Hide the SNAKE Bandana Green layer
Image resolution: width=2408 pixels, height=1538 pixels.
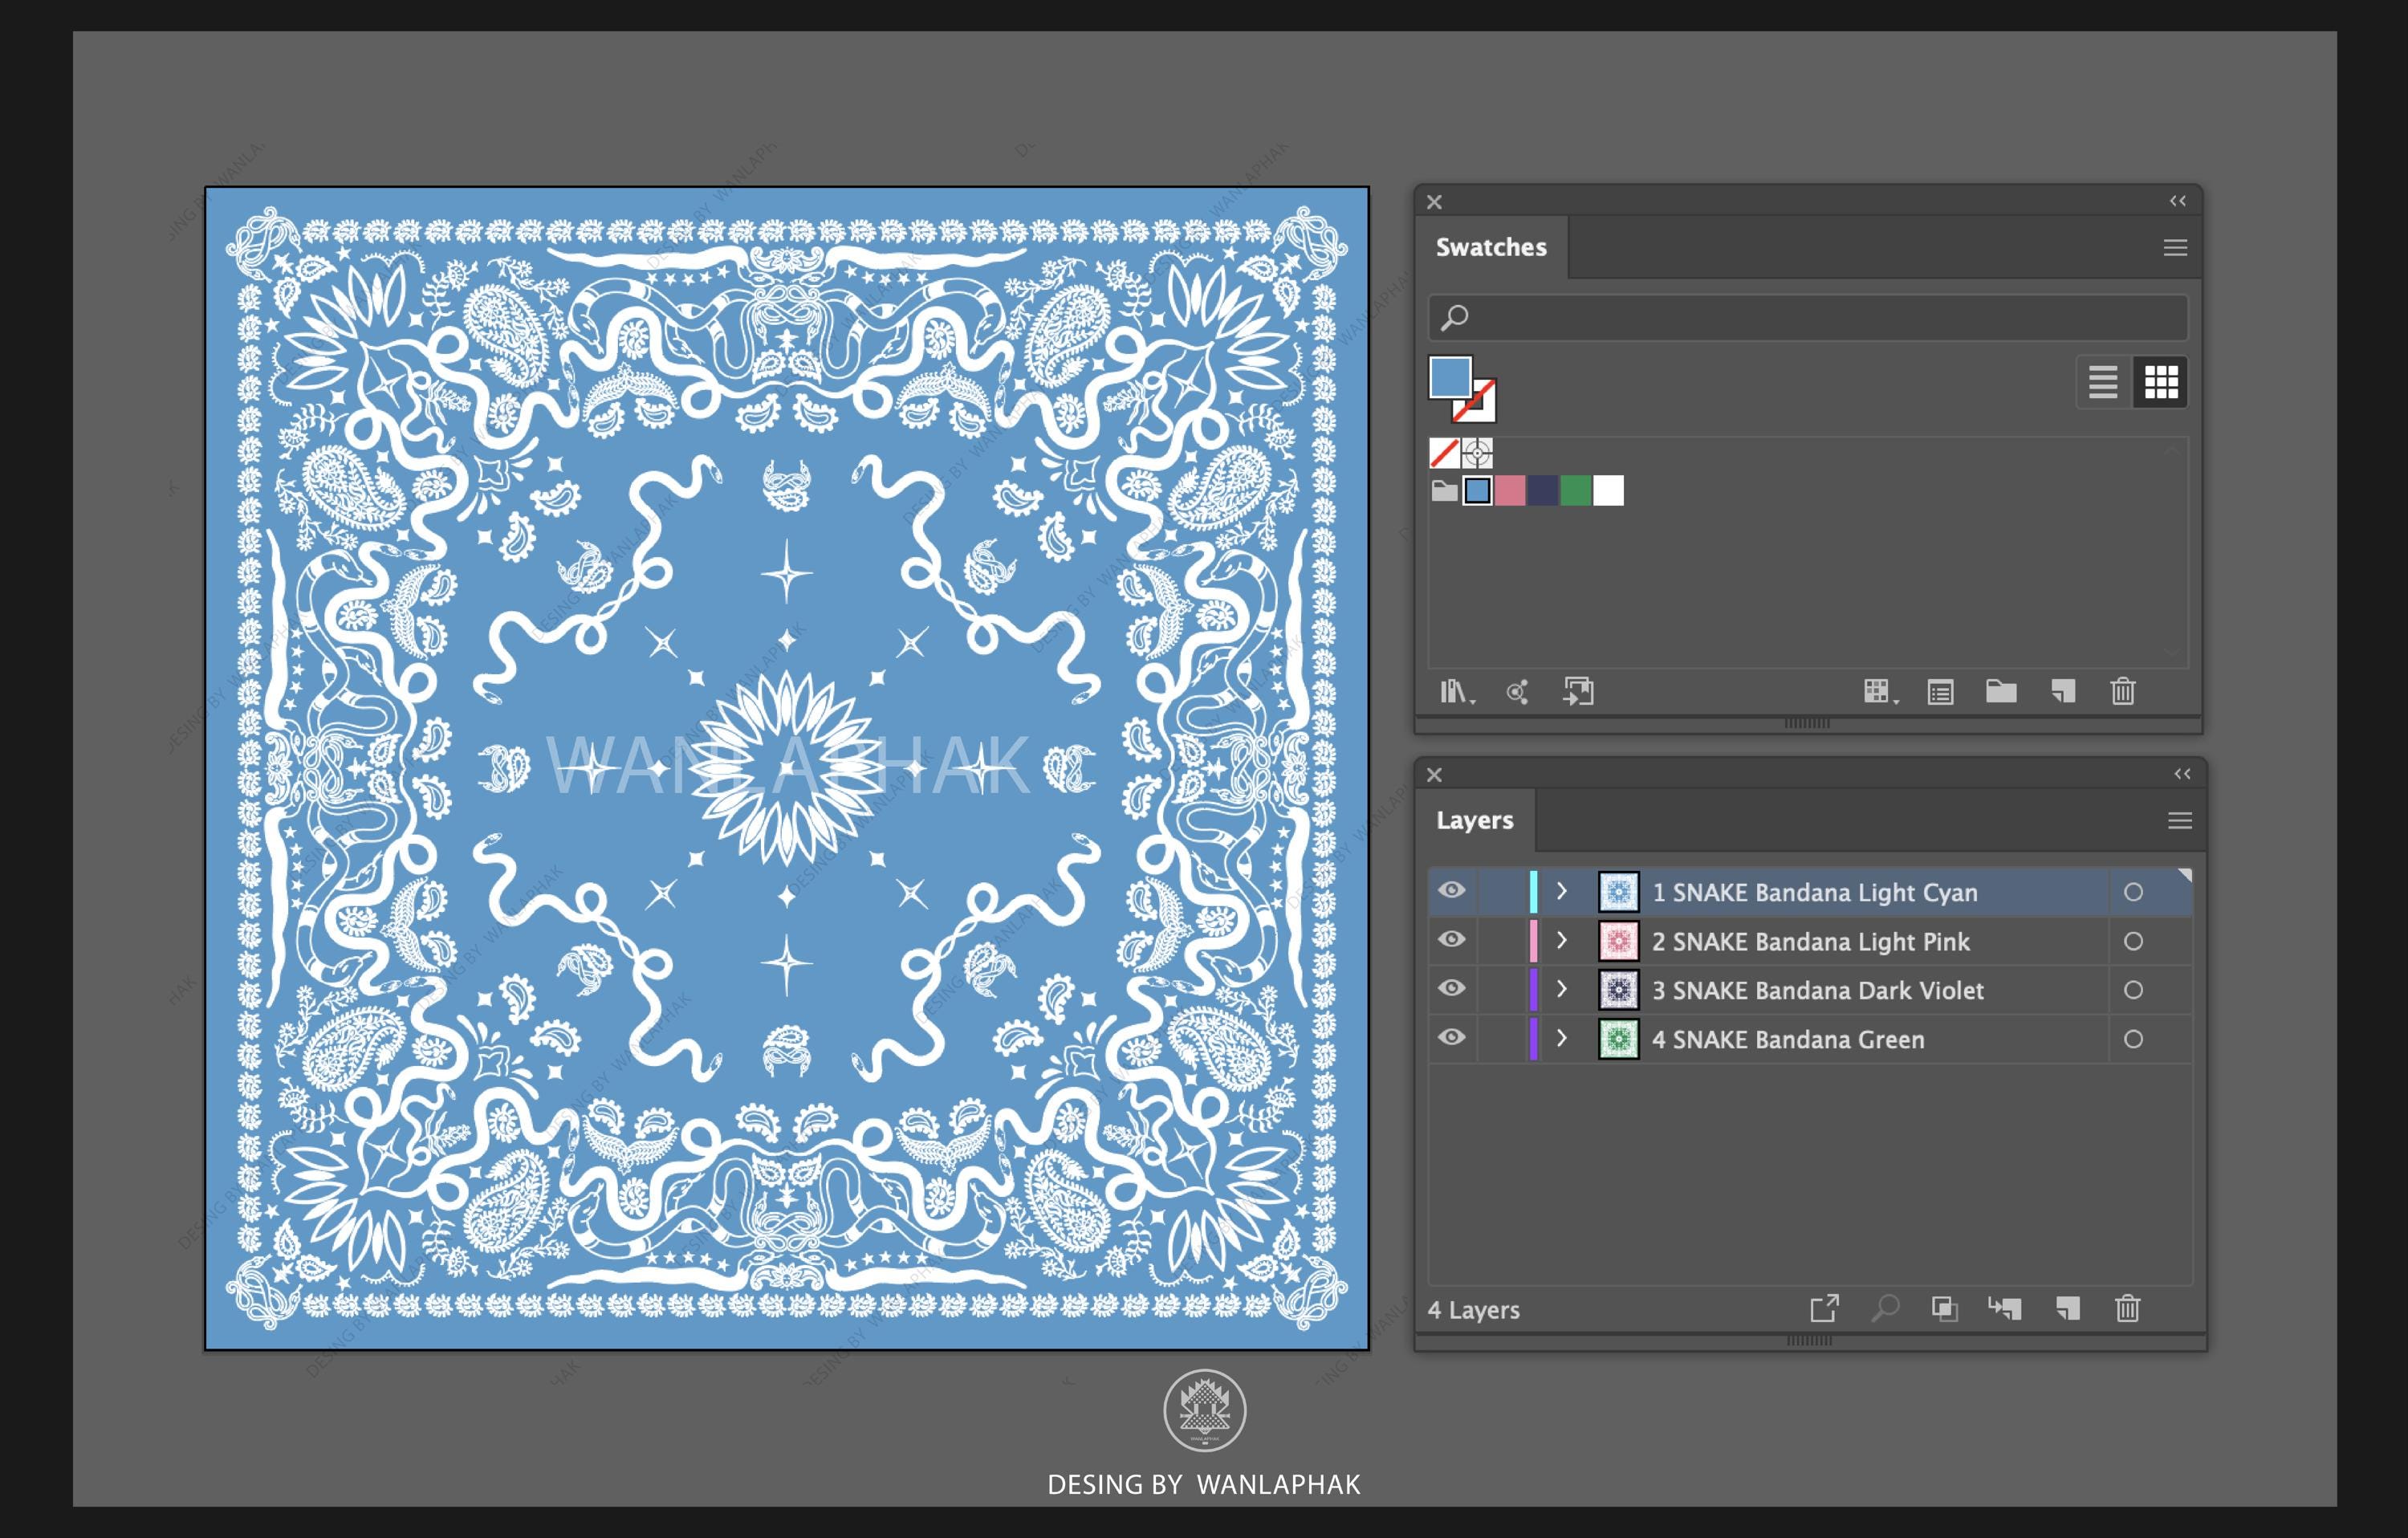[1452, 1037]
